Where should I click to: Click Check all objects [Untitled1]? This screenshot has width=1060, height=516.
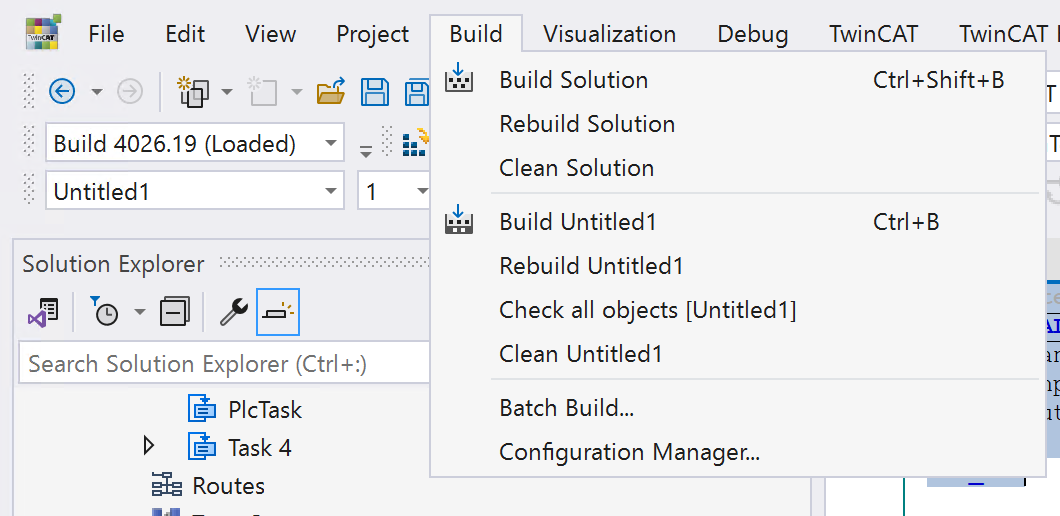pos(647,310)
